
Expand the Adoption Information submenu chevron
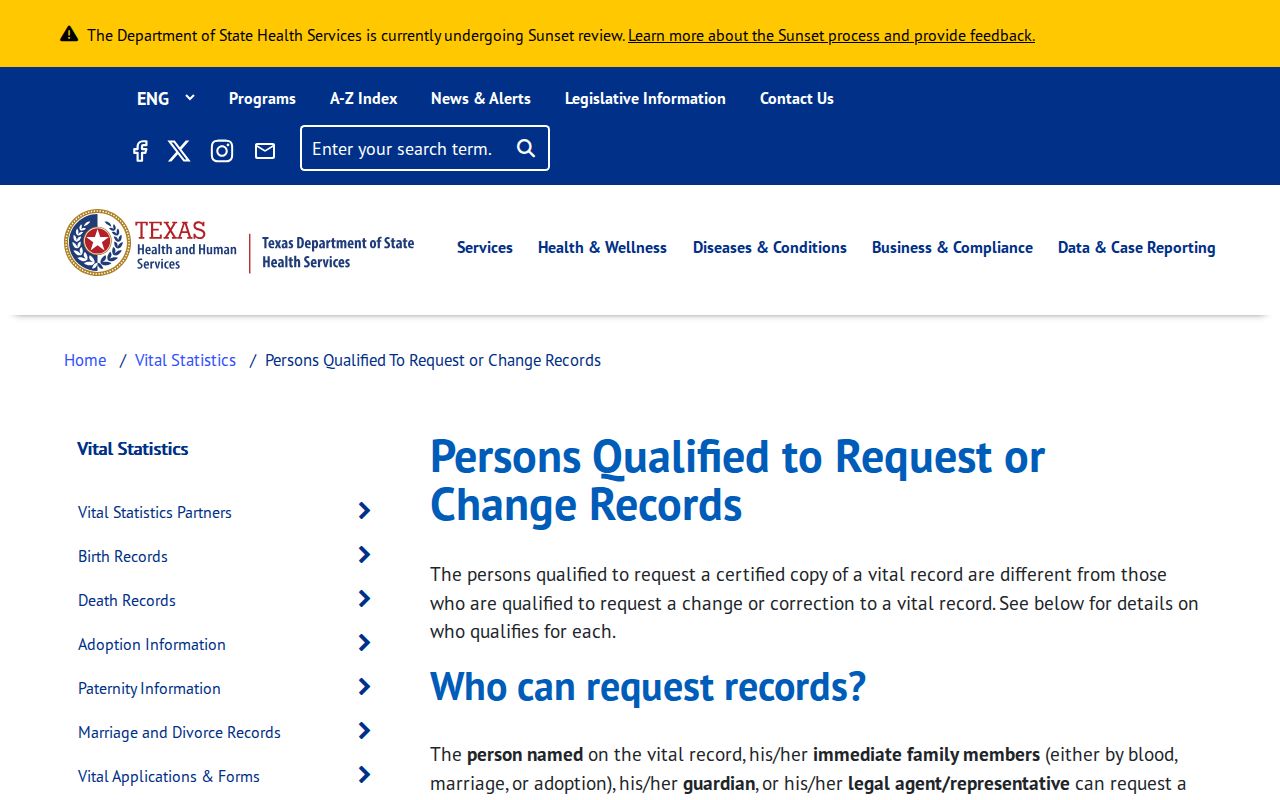point(364,643)
